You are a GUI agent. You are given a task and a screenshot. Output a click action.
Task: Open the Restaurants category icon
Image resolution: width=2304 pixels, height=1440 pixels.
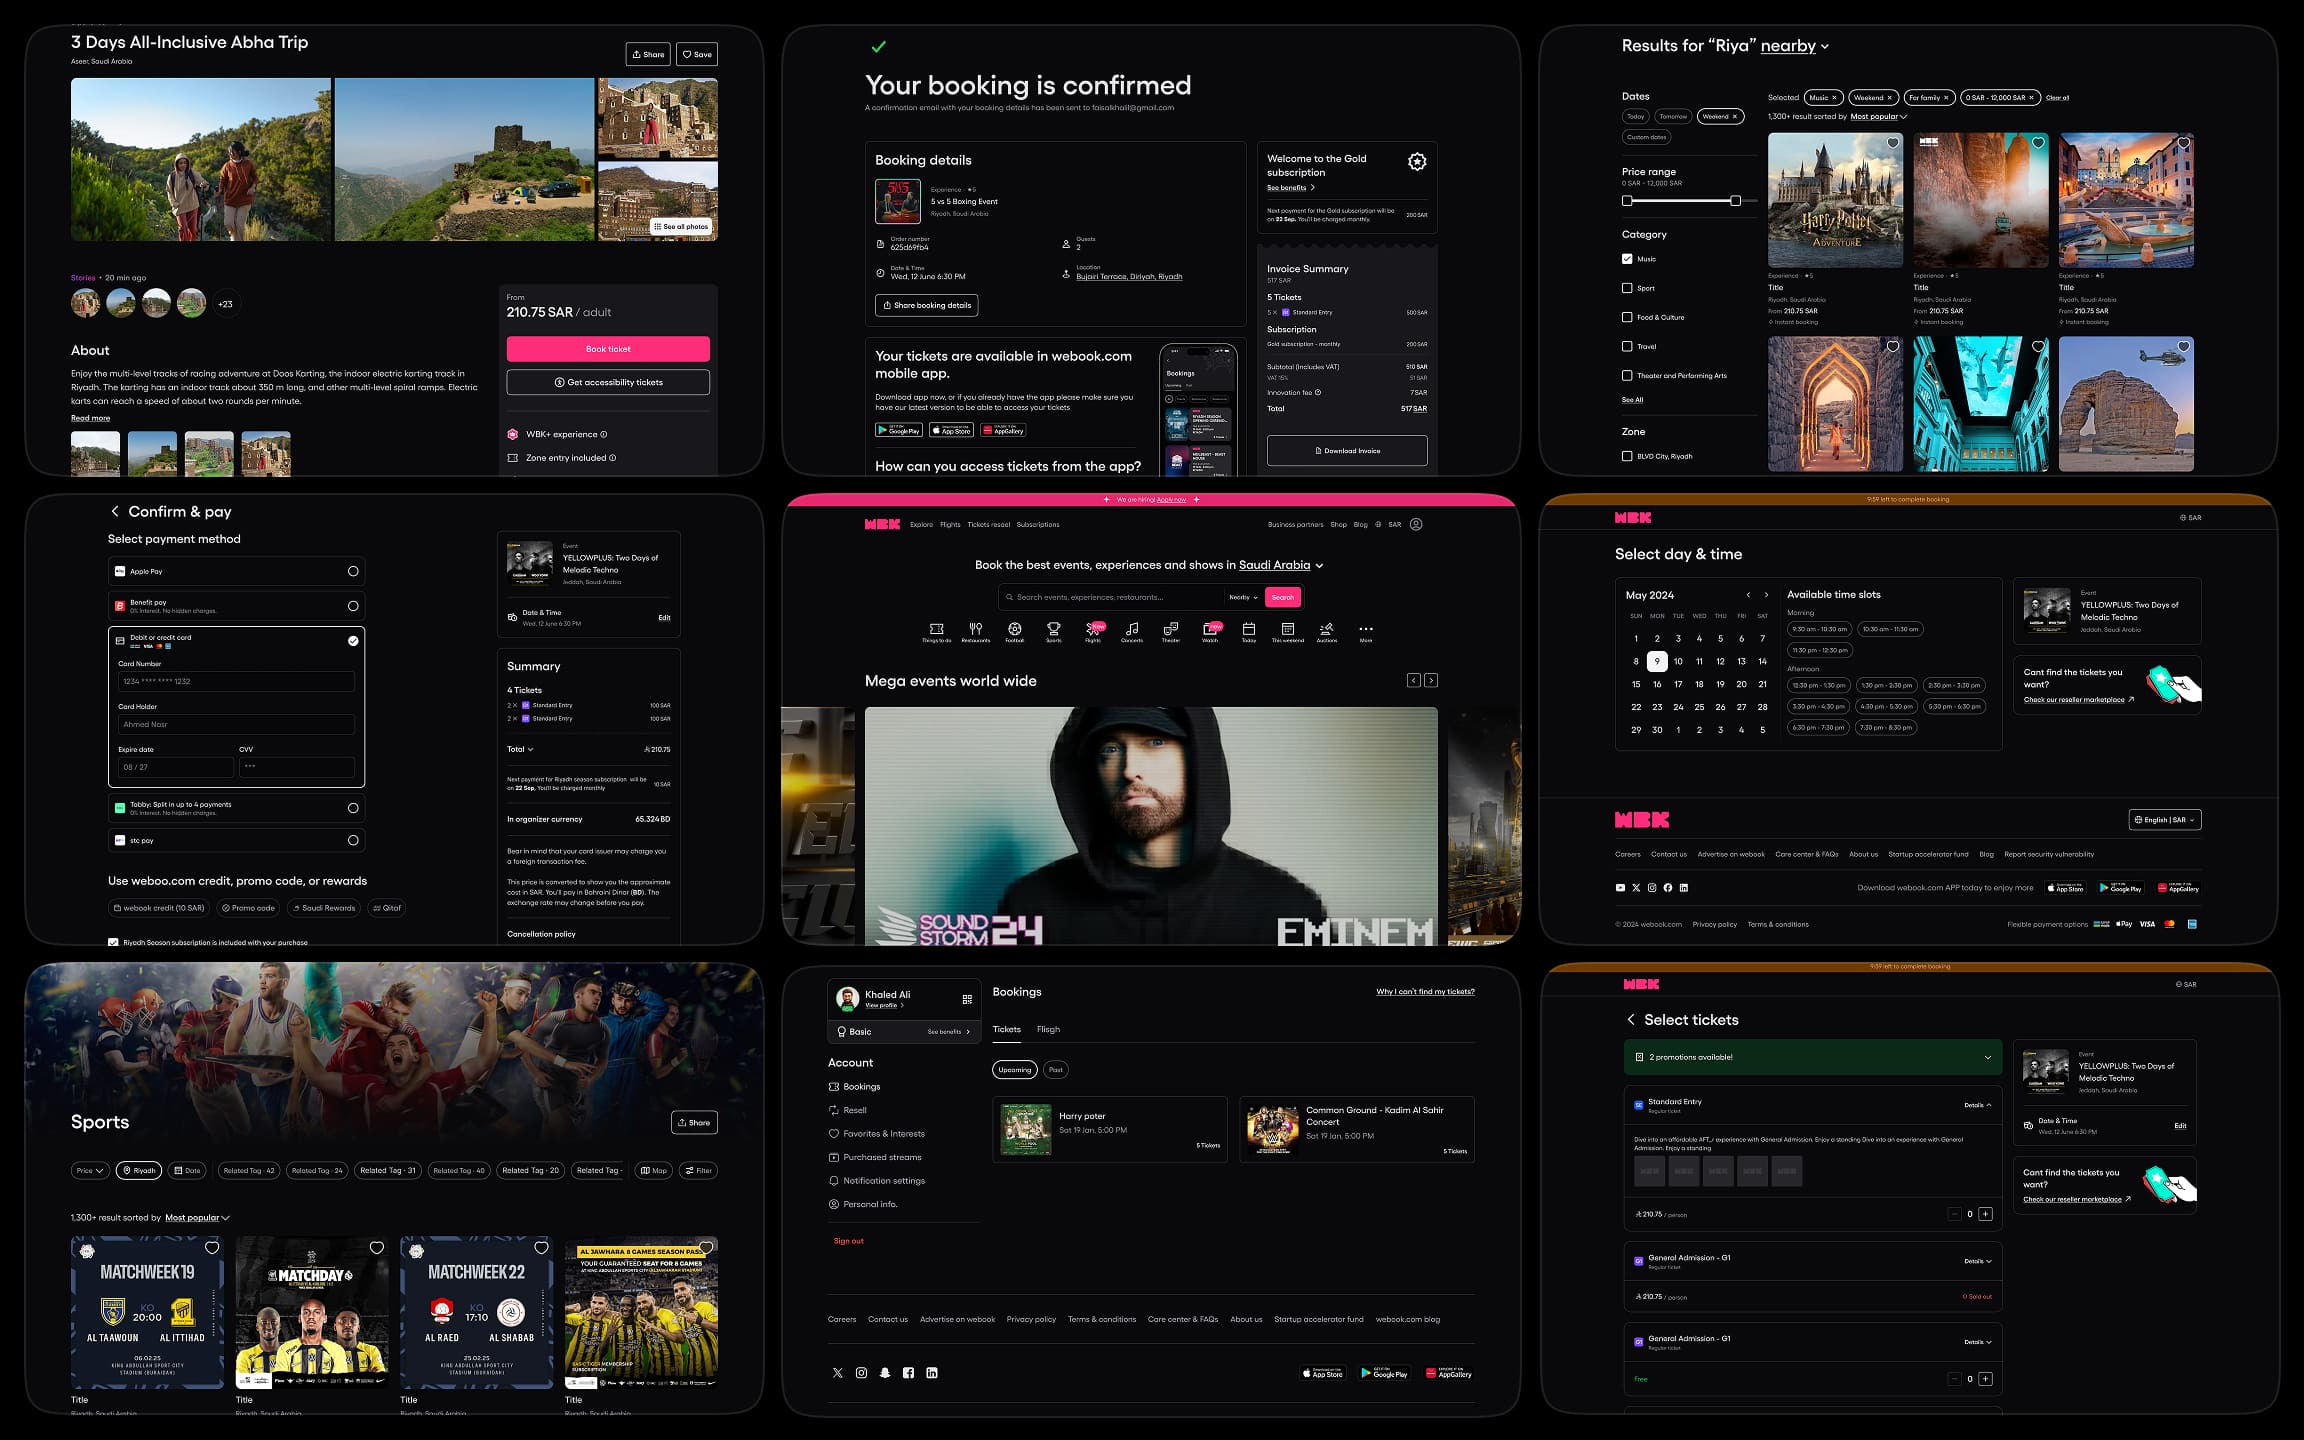point(975,630)
